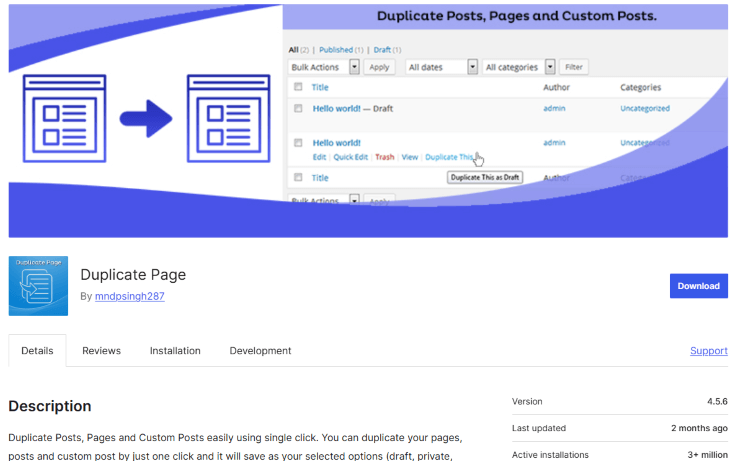Viewport: 750px width, 461px height.
Task: Open the Bulk Actions dropdown
Action: pos(324,67)
